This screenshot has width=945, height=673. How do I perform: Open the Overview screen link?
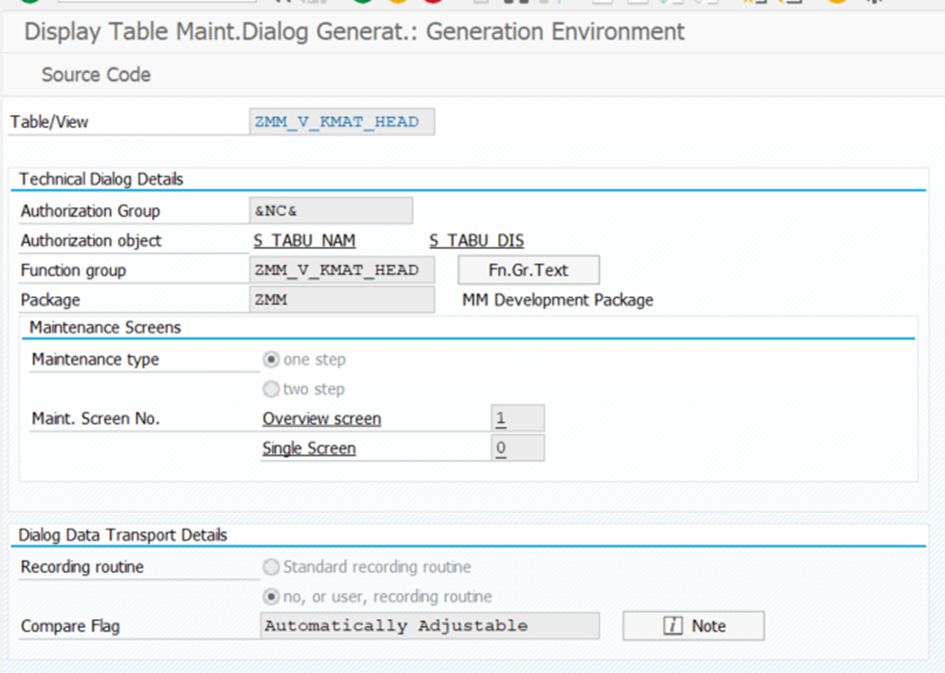tap(321, 419)
